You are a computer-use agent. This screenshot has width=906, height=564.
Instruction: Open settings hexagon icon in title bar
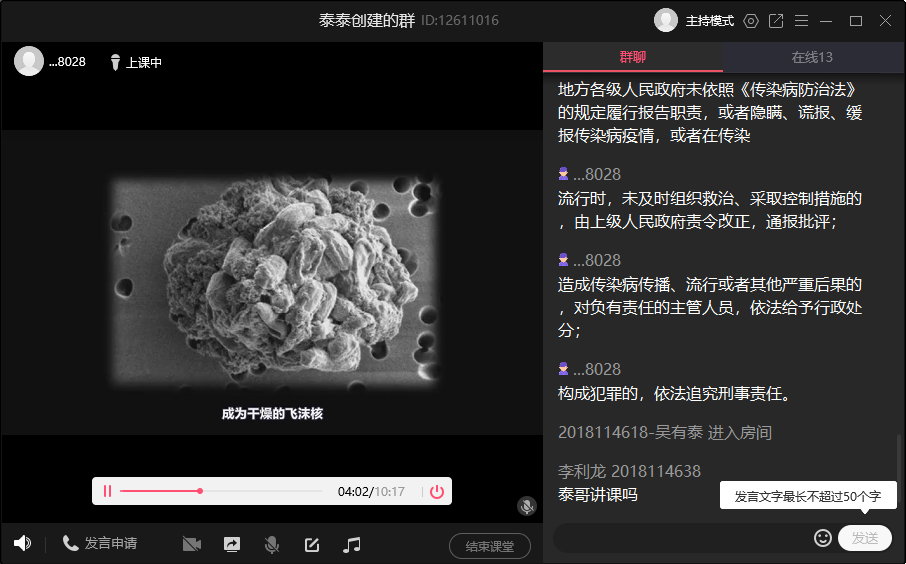[x=751, y=21]
